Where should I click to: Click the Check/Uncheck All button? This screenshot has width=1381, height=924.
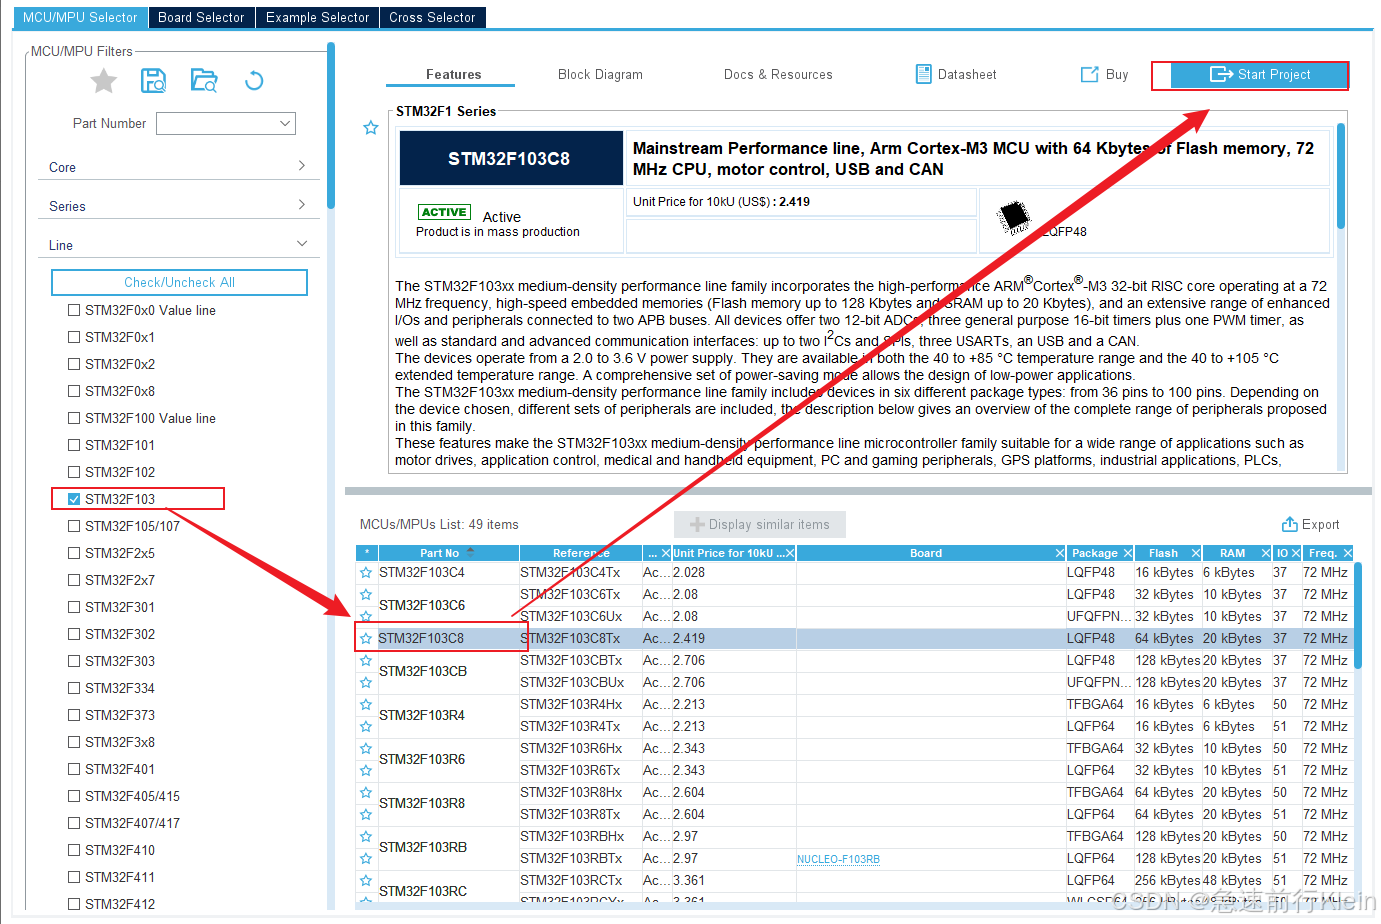click(x=179, y=282)
